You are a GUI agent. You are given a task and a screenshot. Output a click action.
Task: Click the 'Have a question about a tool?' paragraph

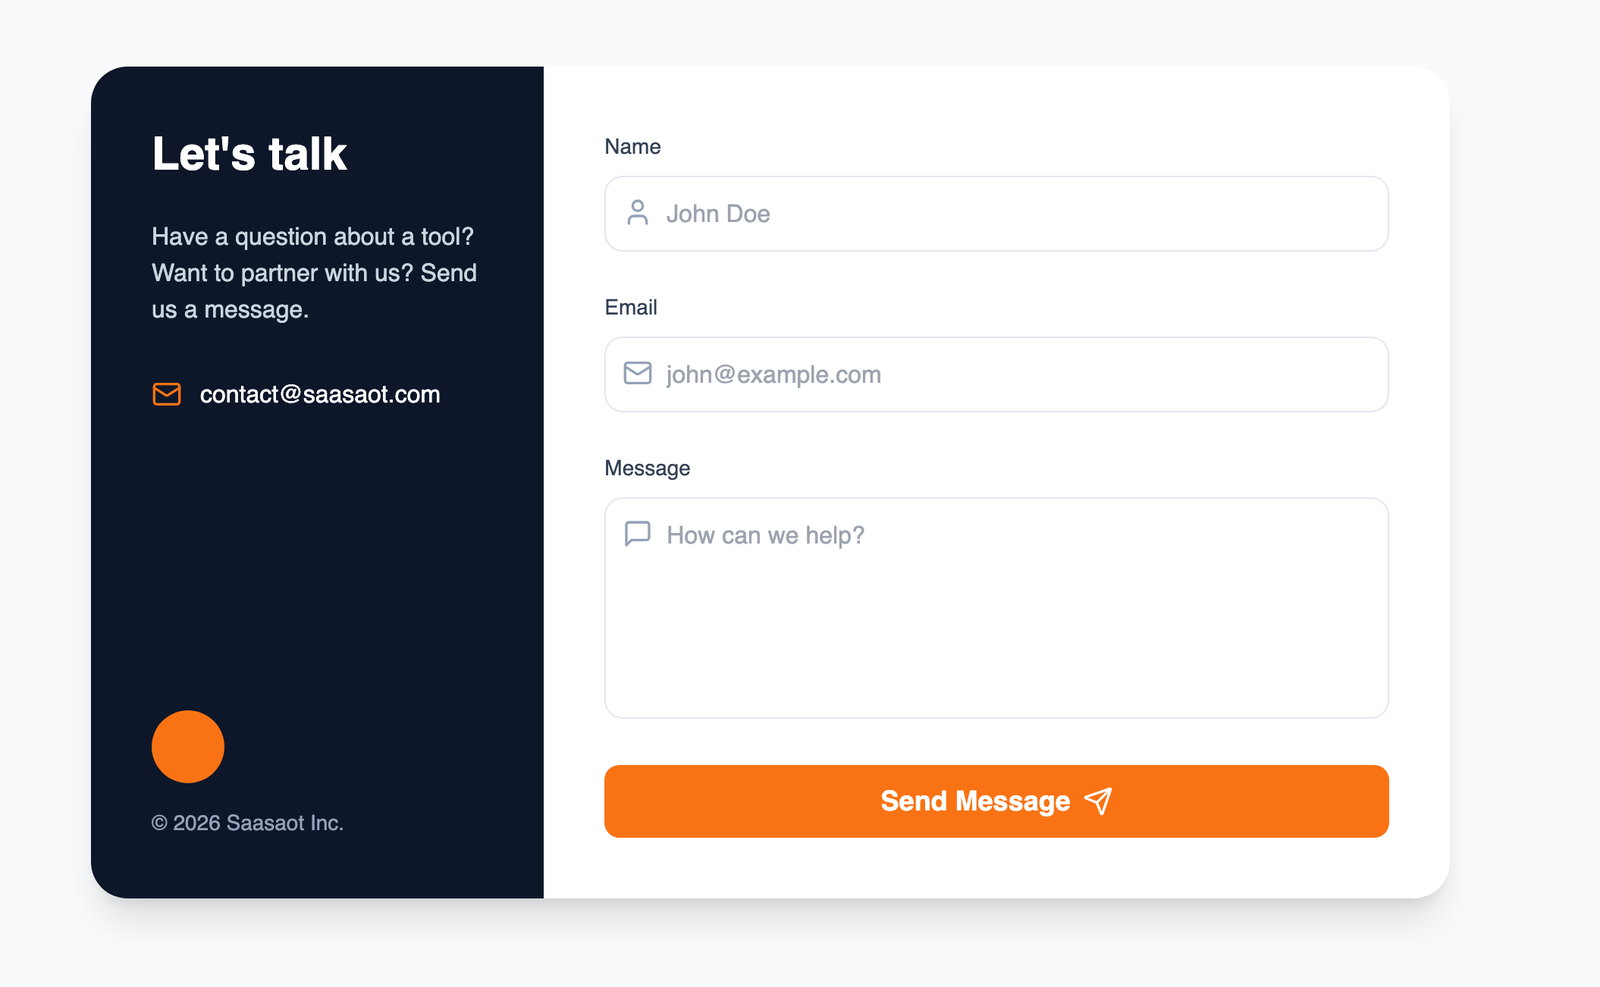[x=313, y=273]
